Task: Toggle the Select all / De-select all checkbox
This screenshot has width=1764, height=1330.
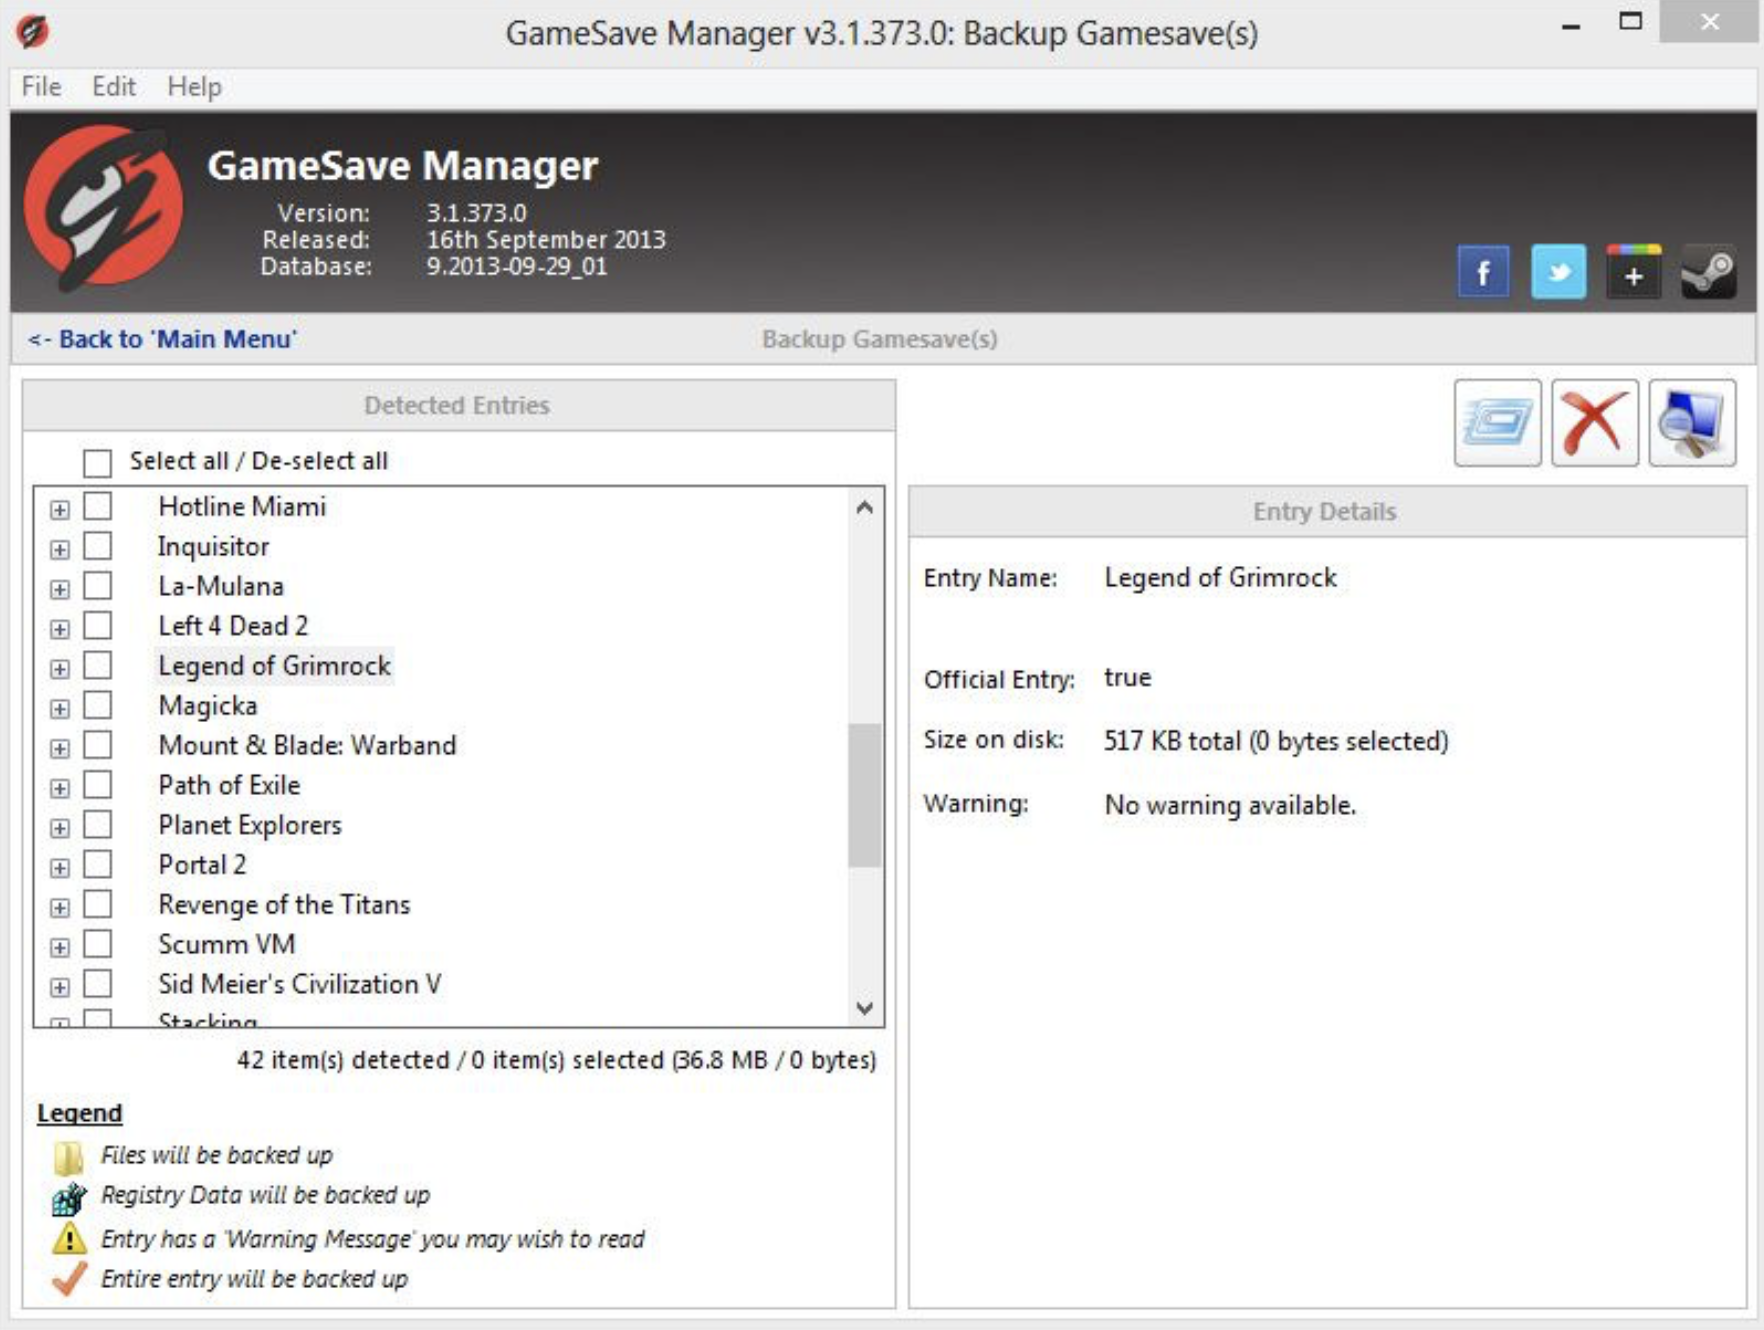Action: pos(97,462)
